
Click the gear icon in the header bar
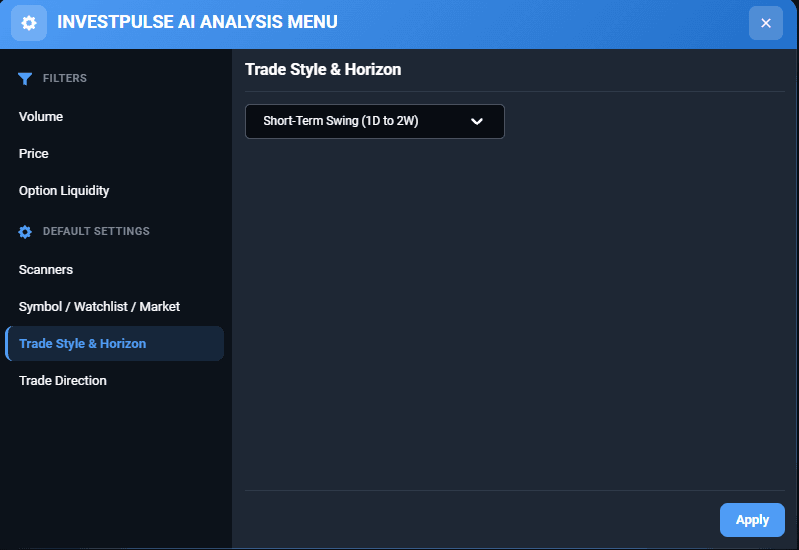(29, 23)
